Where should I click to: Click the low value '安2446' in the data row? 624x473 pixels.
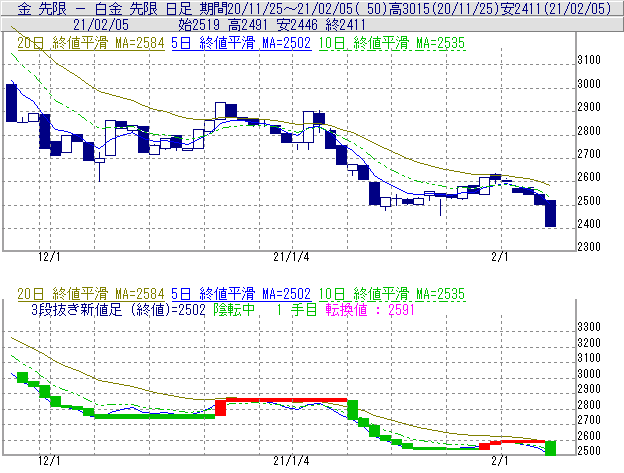coord(297,25)
